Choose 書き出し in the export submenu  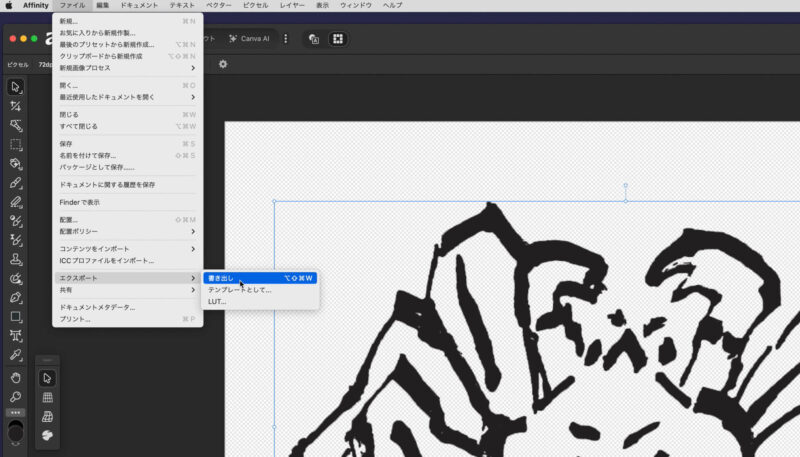click(260, 278)
